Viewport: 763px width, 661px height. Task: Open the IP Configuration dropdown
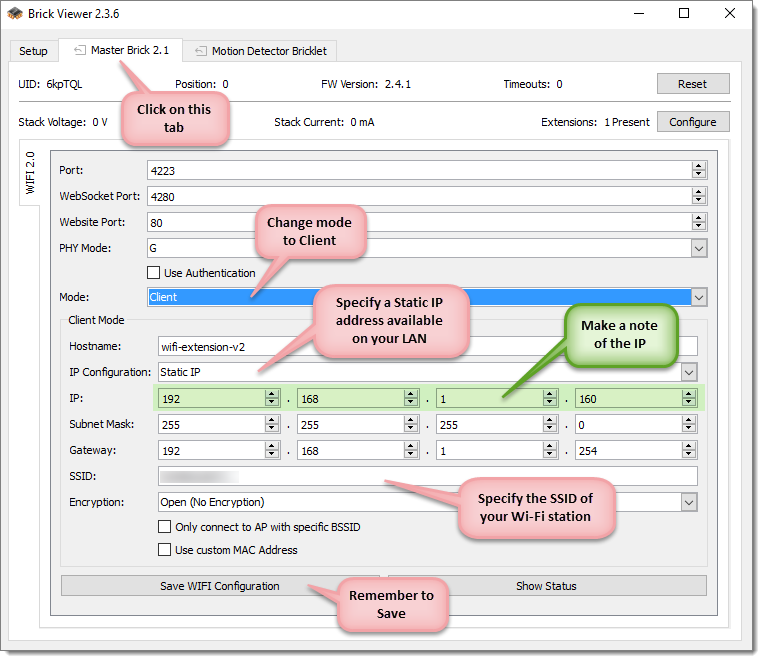[x=689, y=372]
